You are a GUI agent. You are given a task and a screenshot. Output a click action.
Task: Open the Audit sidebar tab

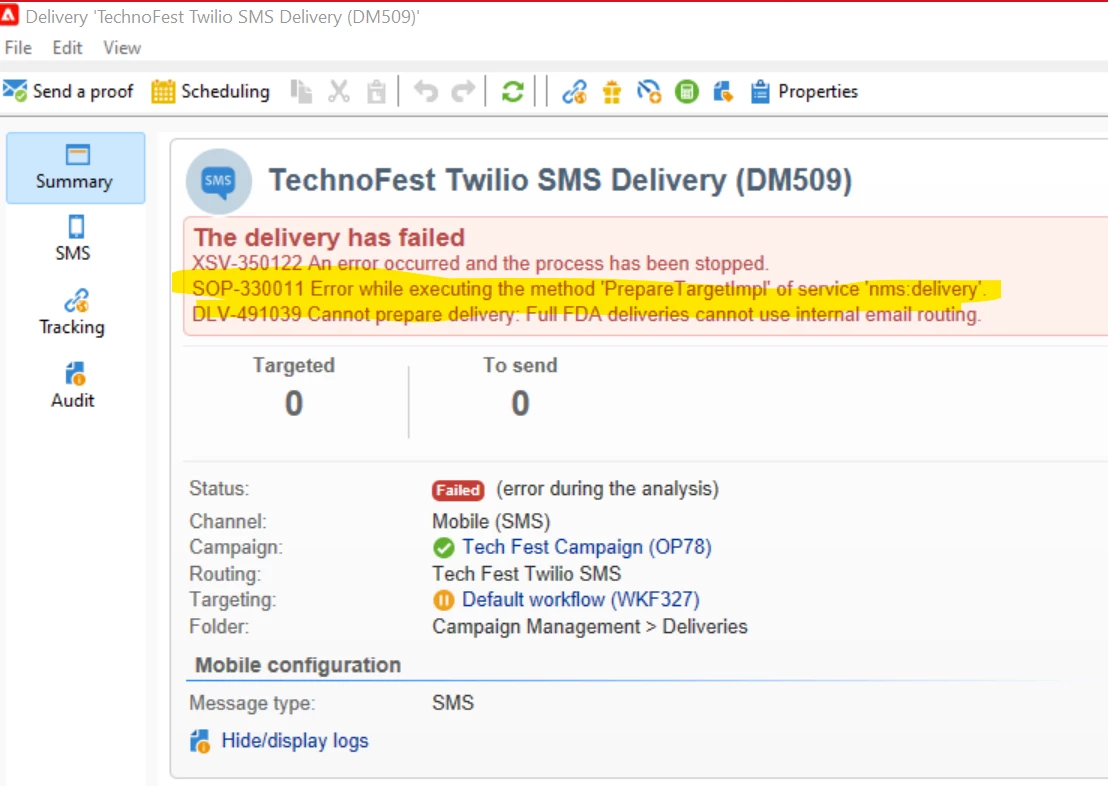[x=73, y=385]
